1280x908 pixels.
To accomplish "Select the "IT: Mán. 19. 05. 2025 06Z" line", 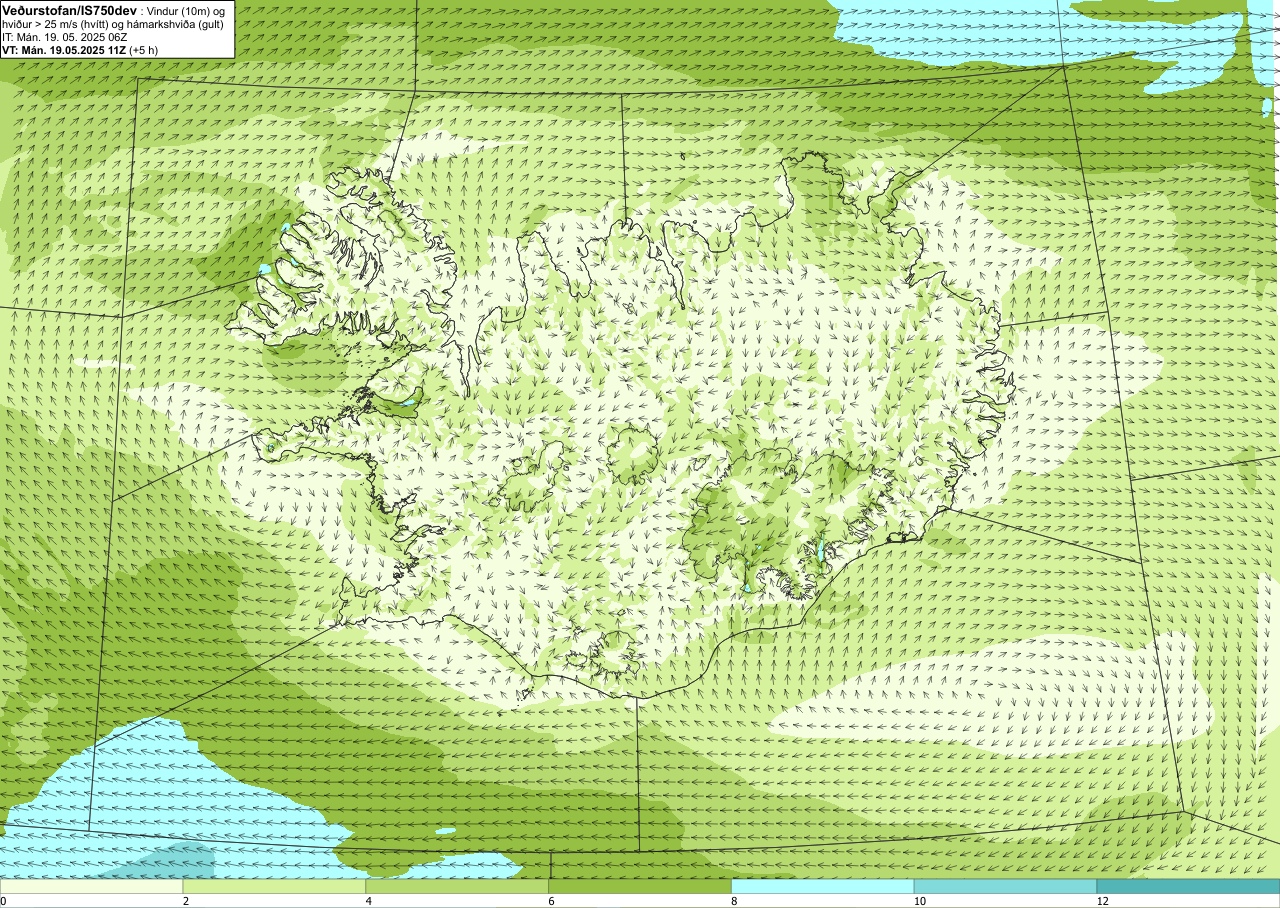I will (66, 36).
